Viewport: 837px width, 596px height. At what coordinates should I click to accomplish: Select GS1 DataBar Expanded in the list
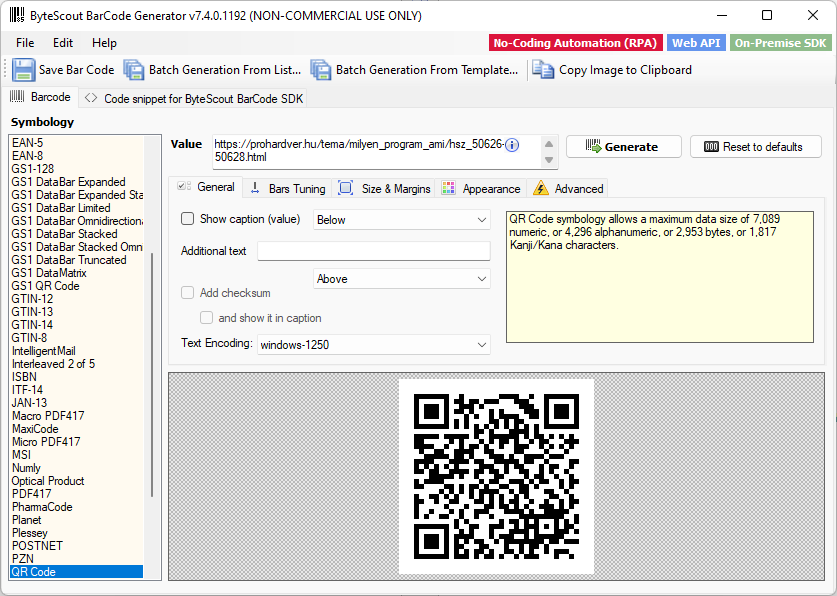[x=76, y=182]
